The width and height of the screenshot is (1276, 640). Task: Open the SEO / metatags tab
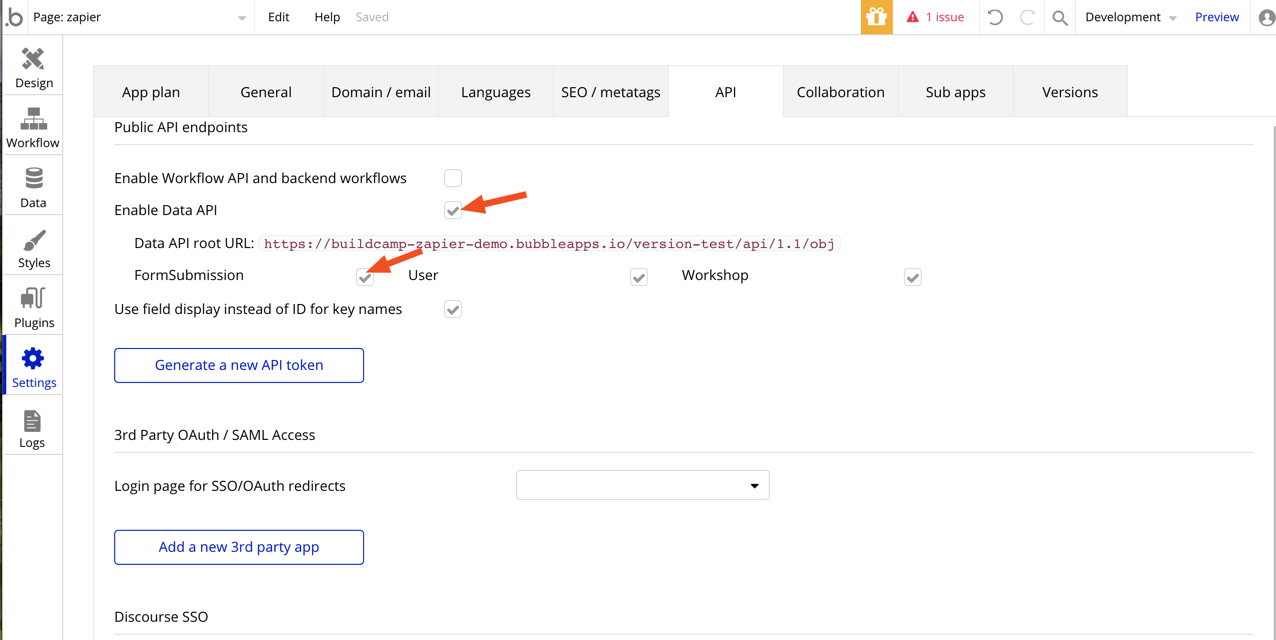[x=610, y=91]
